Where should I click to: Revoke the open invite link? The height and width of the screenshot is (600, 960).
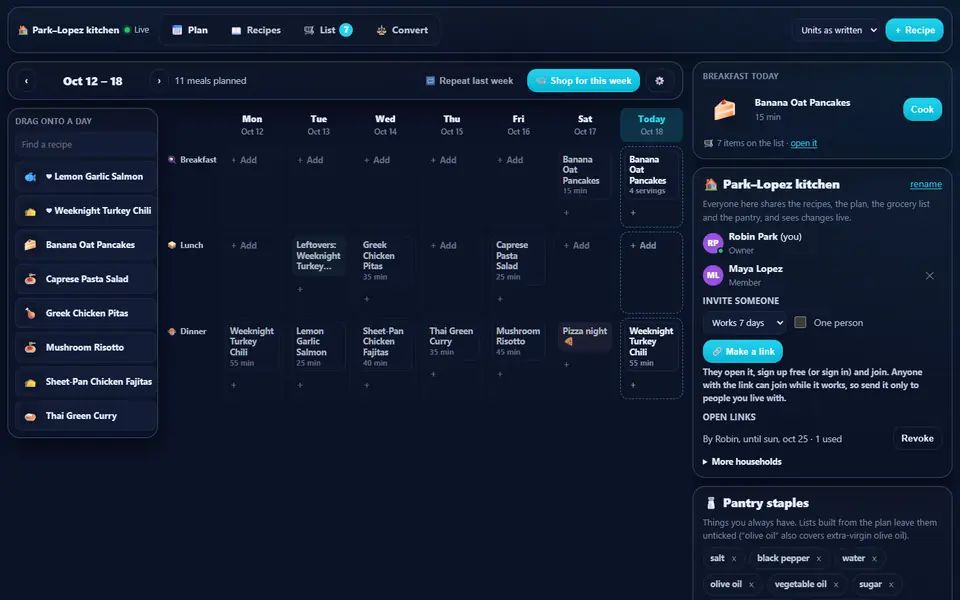point(917,438)
